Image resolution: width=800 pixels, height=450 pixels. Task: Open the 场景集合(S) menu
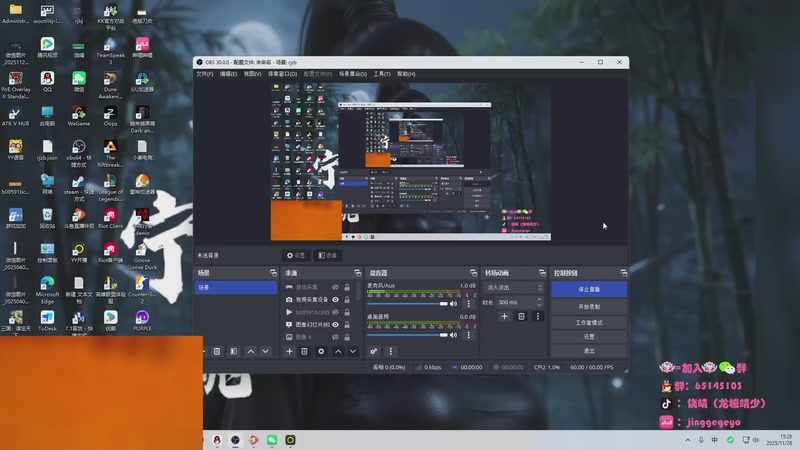point(353,74)
